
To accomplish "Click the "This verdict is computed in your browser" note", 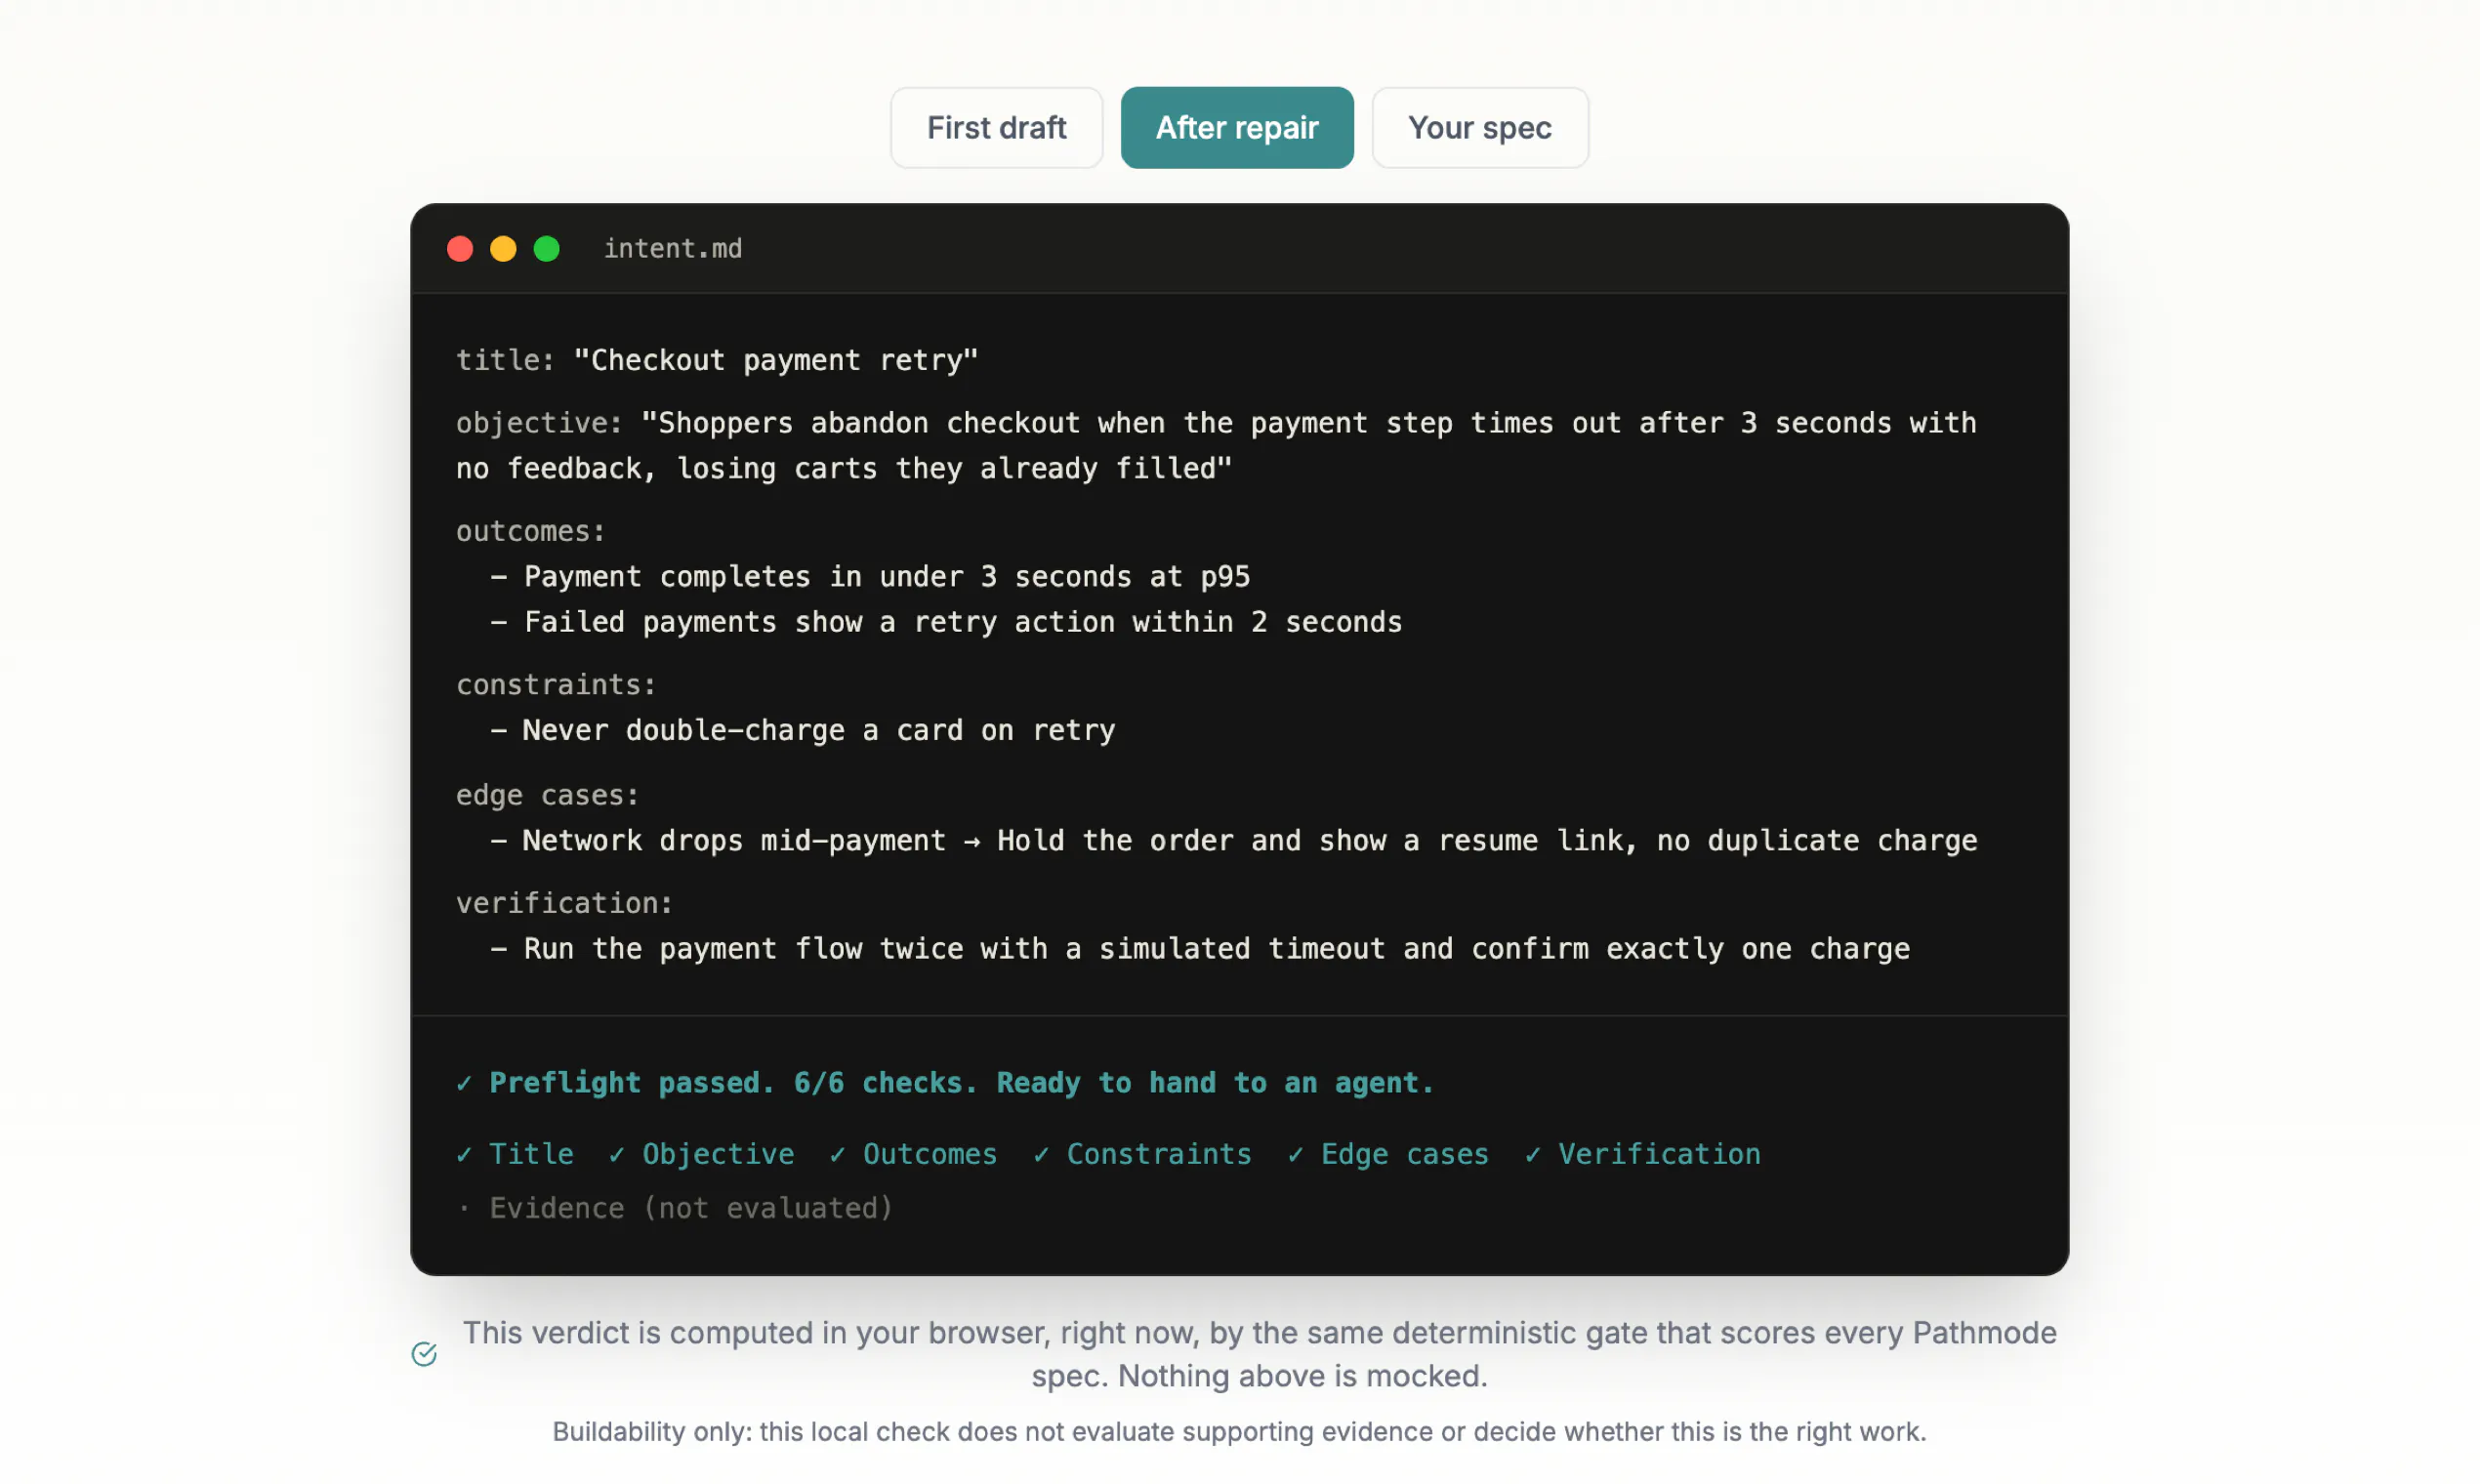I will point(1259,1354).
